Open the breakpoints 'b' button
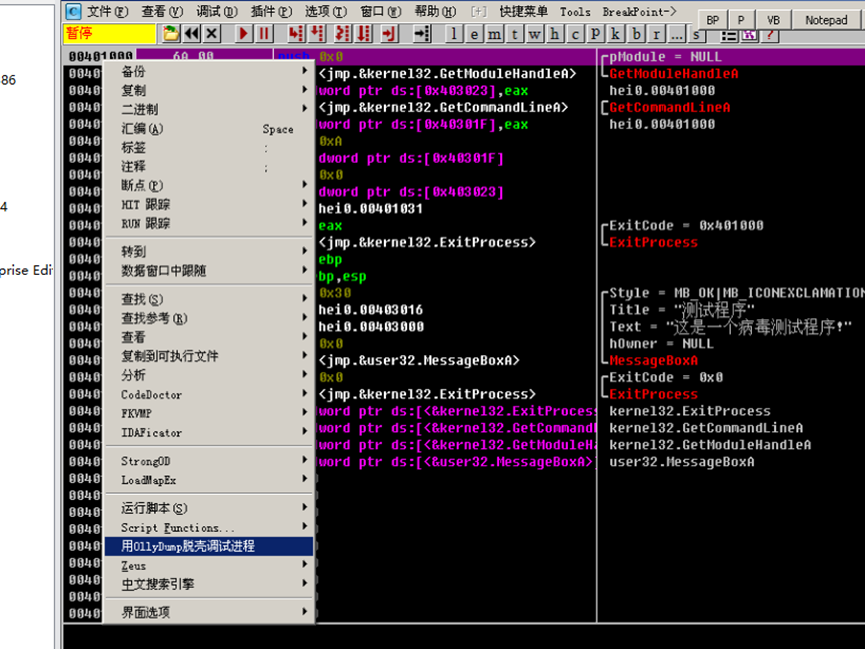The width and height of the screenshot is (865, 649). [x=636, y=34]
